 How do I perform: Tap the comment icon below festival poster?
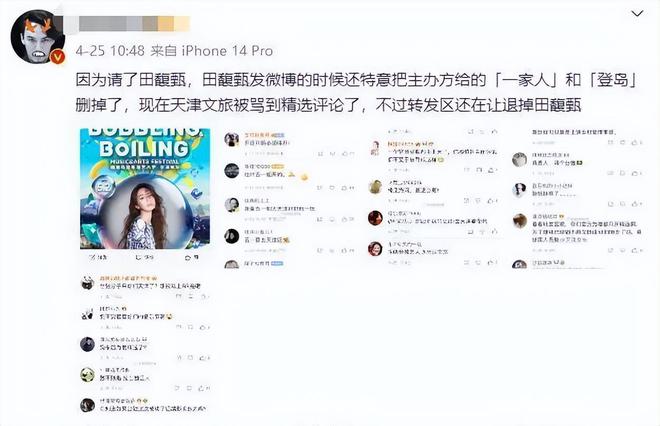click(139, 257)
